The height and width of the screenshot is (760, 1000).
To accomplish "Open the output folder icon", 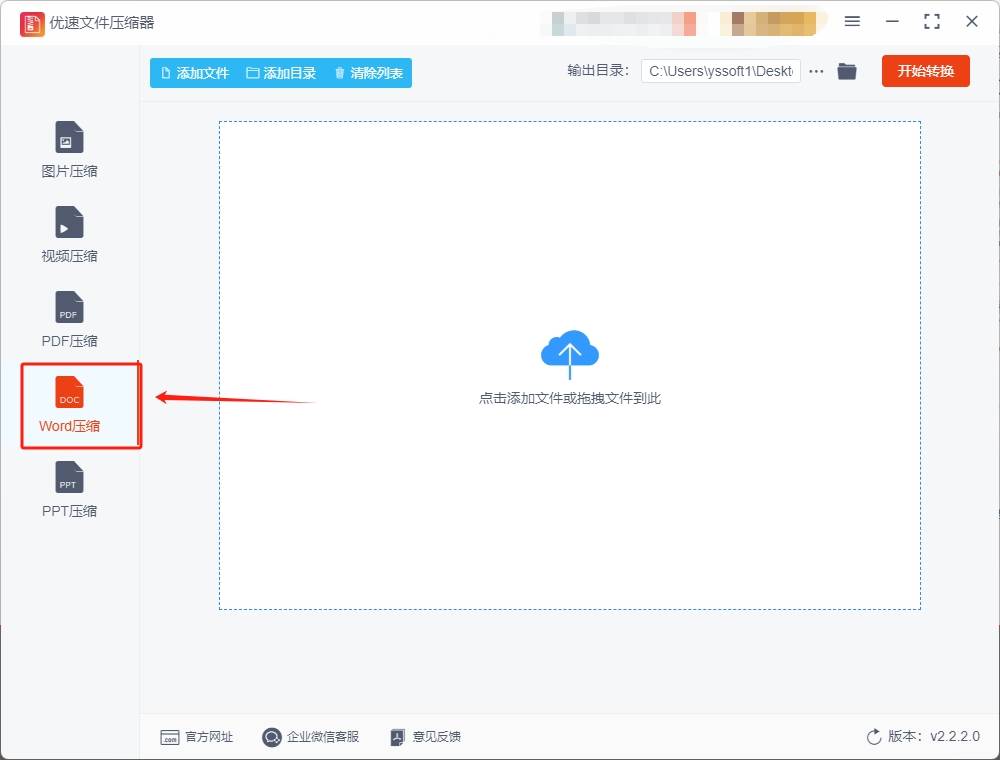I will 847,71.
